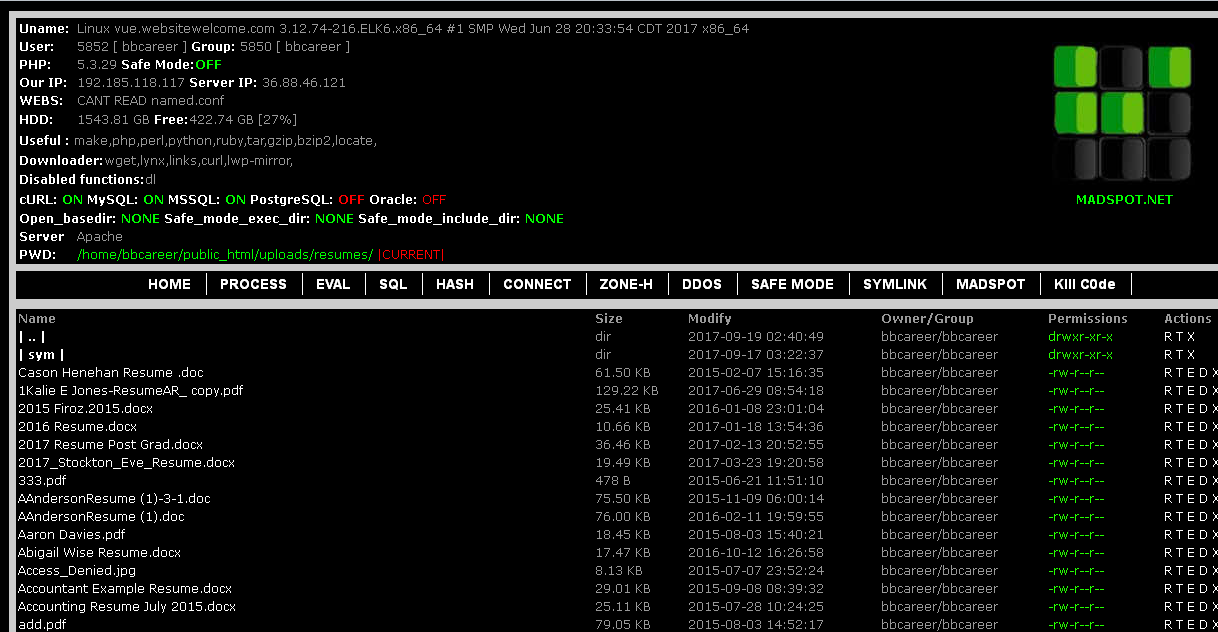The width and height of the screenshot is (1218, 632).
Task: Open the EVAL console
Action: (x=333, y=284)
